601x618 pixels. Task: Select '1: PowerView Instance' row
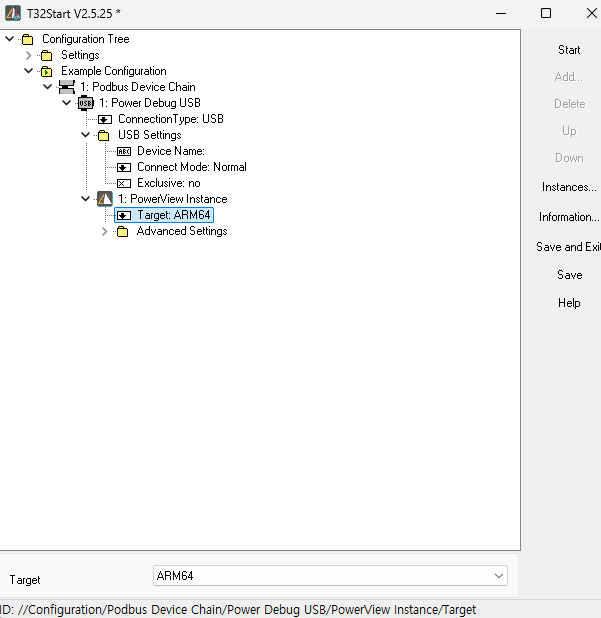click(x=173, y=199)
